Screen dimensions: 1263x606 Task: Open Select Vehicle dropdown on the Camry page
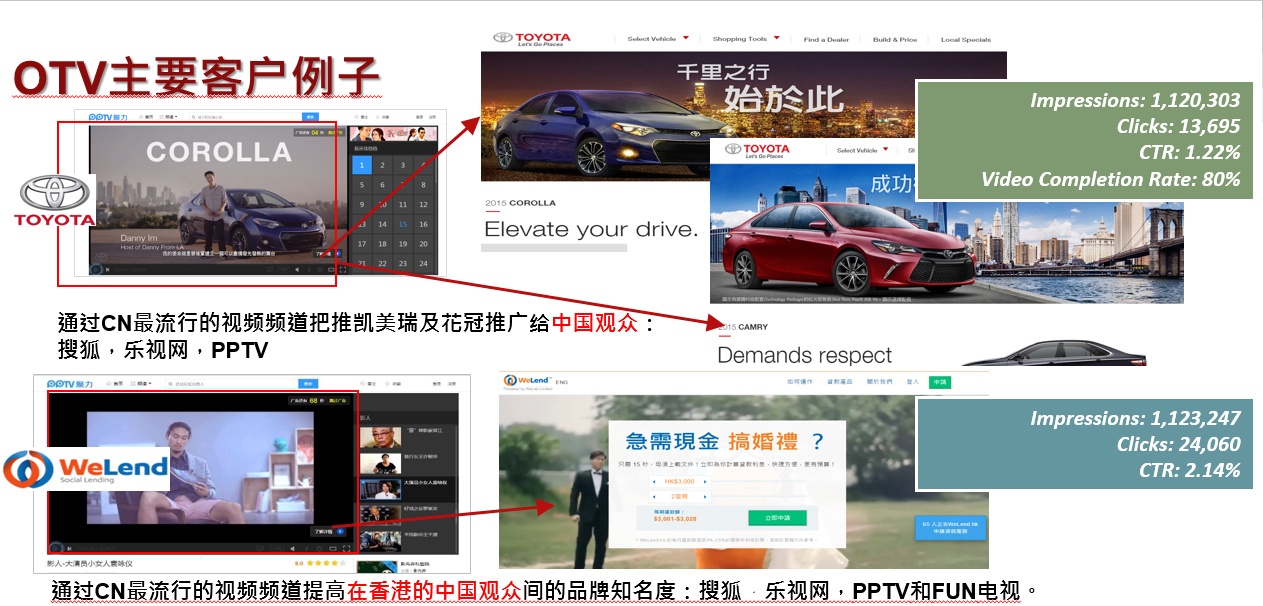(865, 150)
